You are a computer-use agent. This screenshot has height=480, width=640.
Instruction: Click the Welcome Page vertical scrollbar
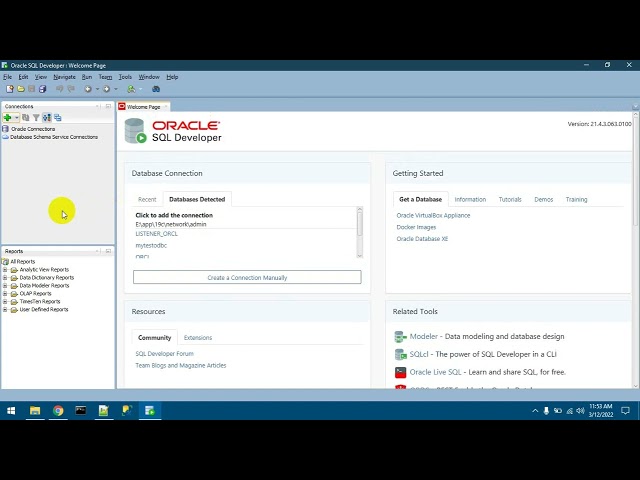click(635, 250)
